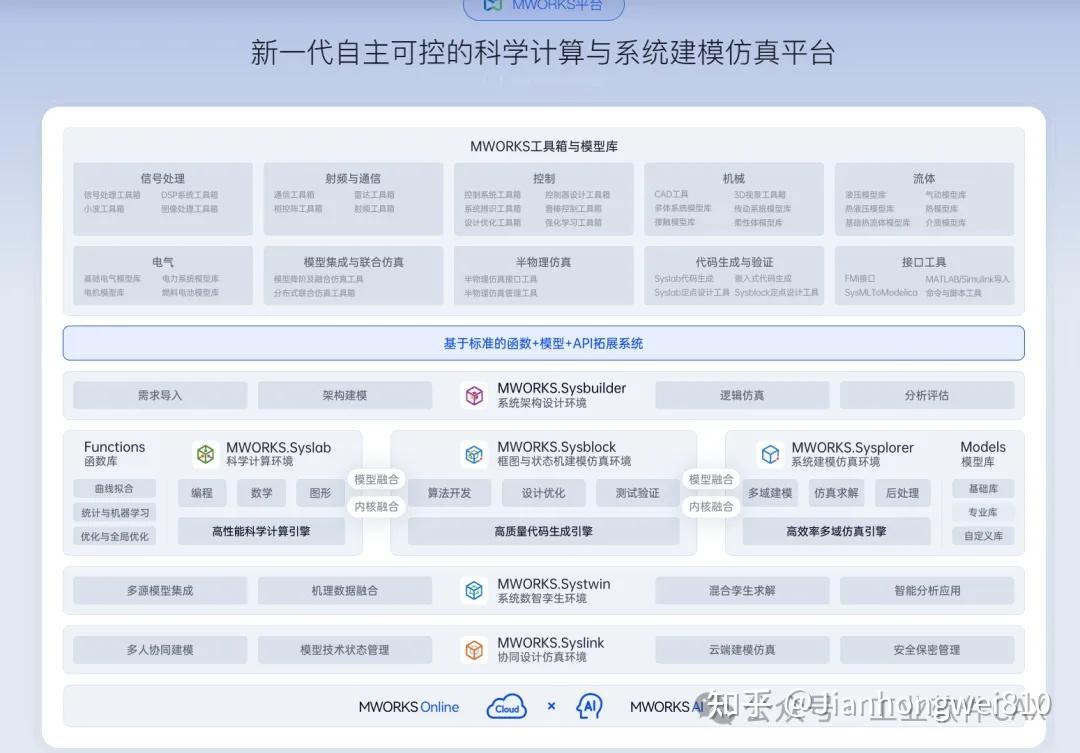This screenshot has height=753, width=1080.
Task: Click the 雷达工具箱 text in 射频与通信
Action: [x=374, y=195]
